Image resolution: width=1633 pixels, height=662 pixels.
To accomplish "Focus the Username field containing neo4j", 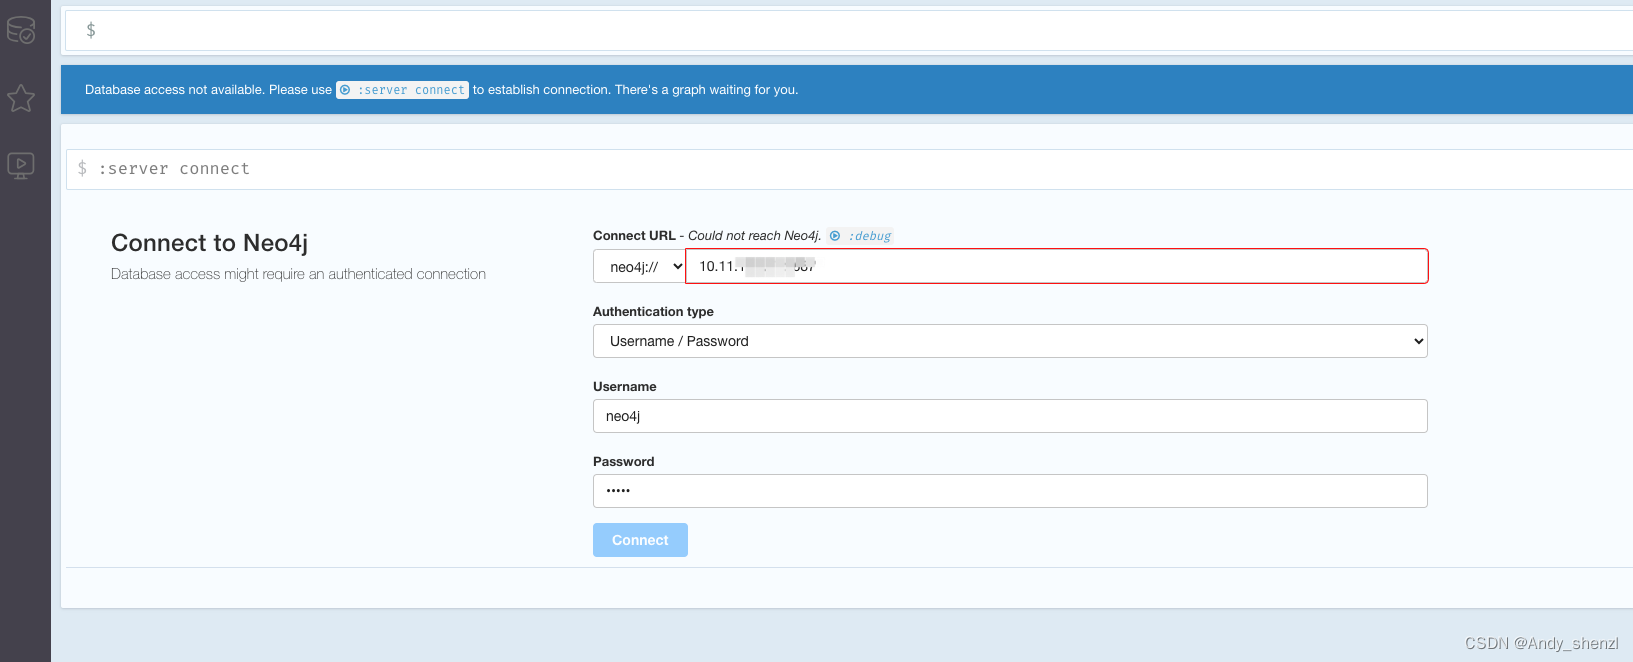I will 1010,416.
